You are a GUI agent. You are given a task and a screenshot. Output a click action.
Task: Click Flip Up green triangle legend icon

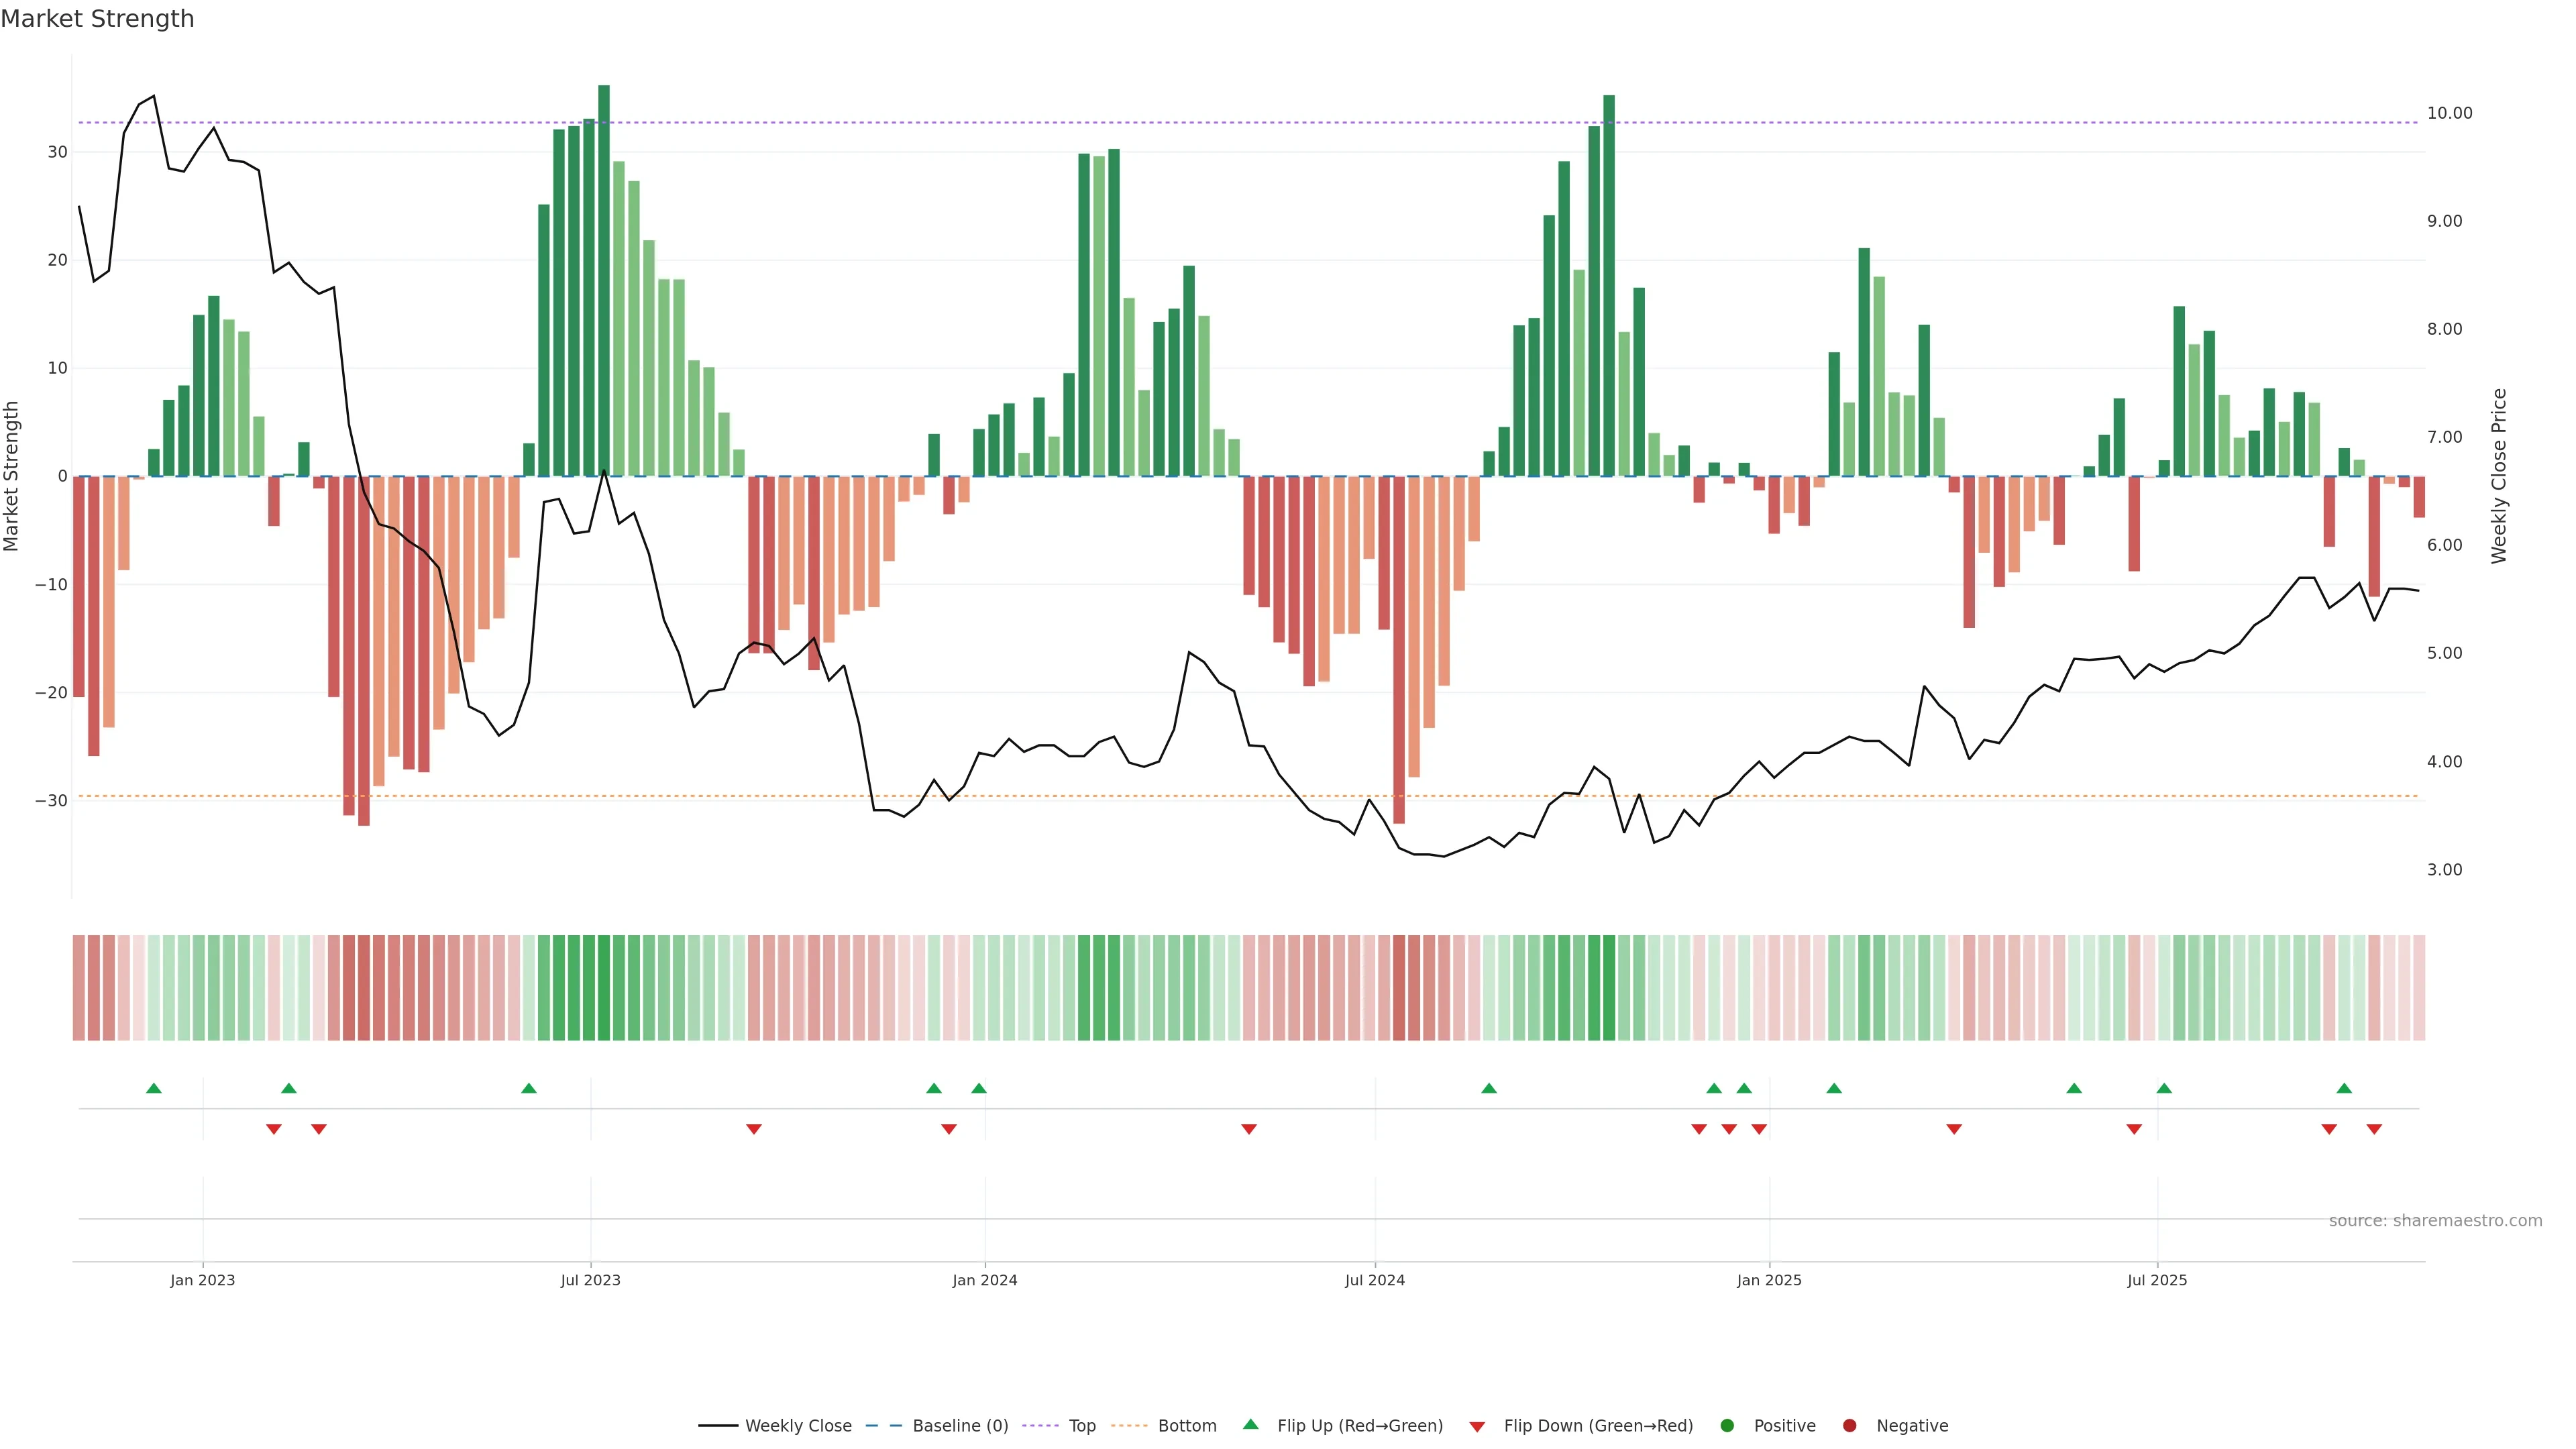[1250, 1424]
